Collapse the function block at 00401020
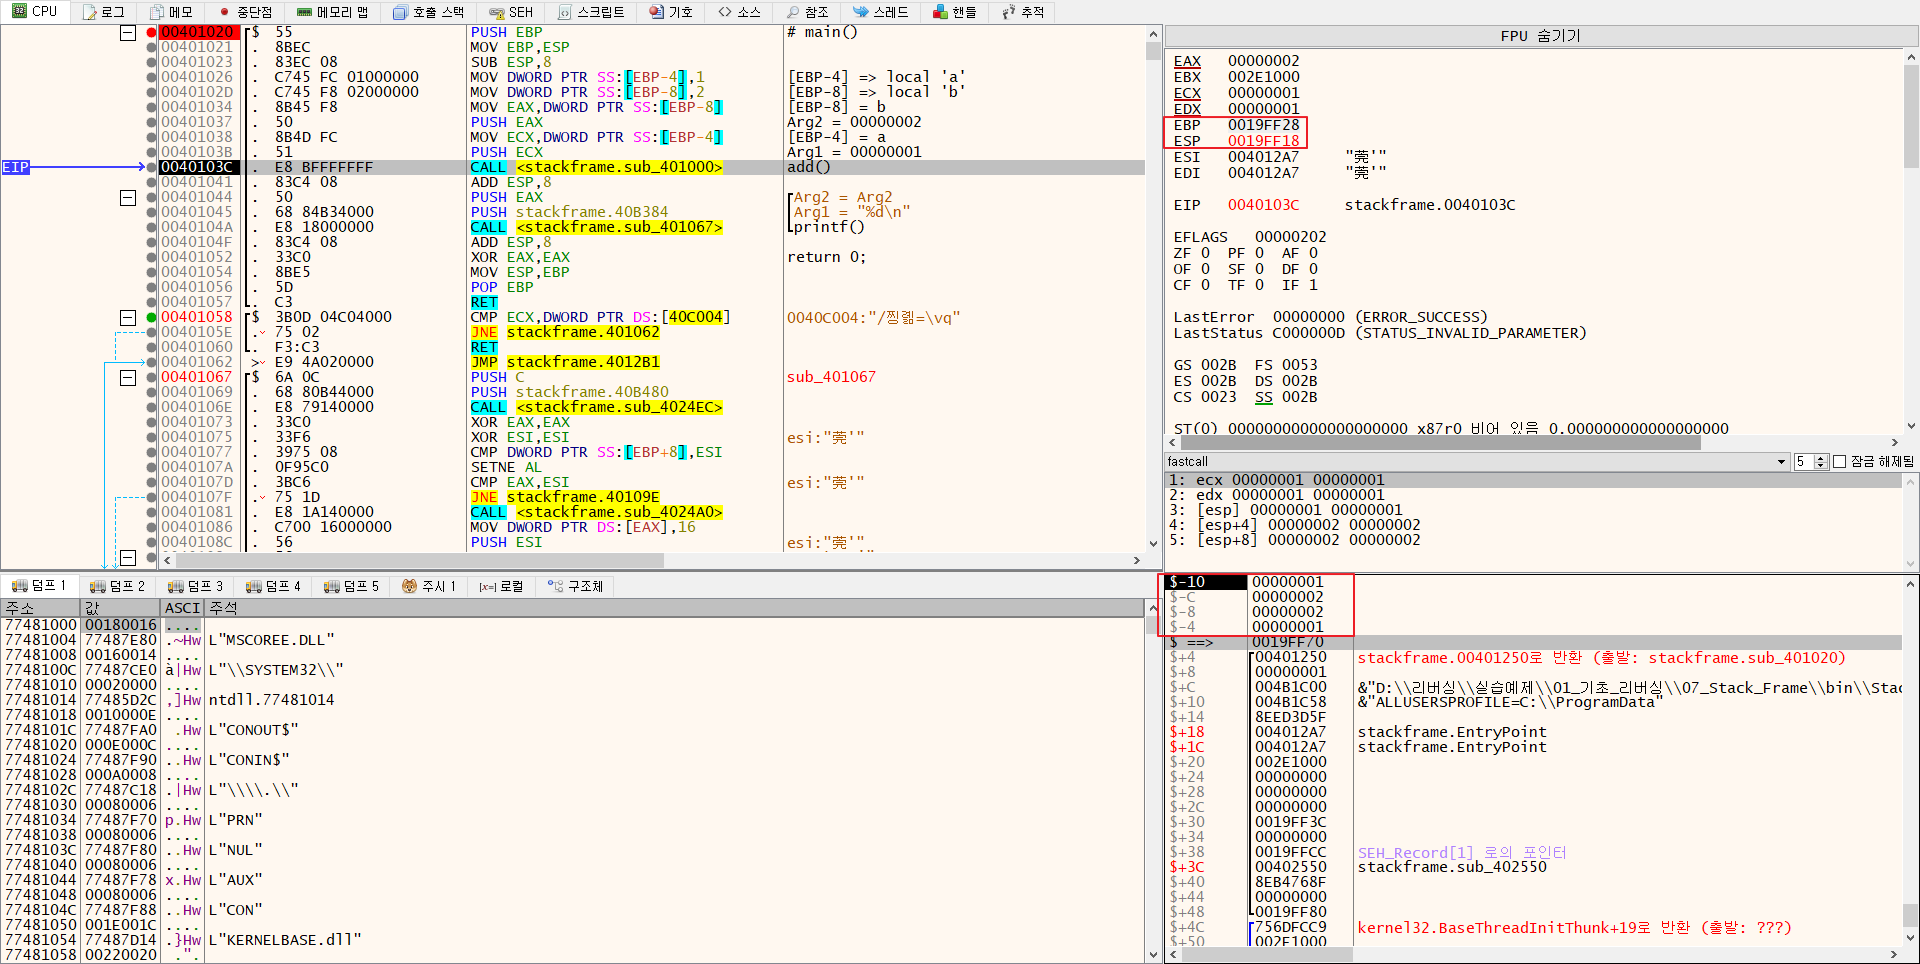The width and height of the screenshot is (1920, 964). pyautogui.click(x=128, y=33)
